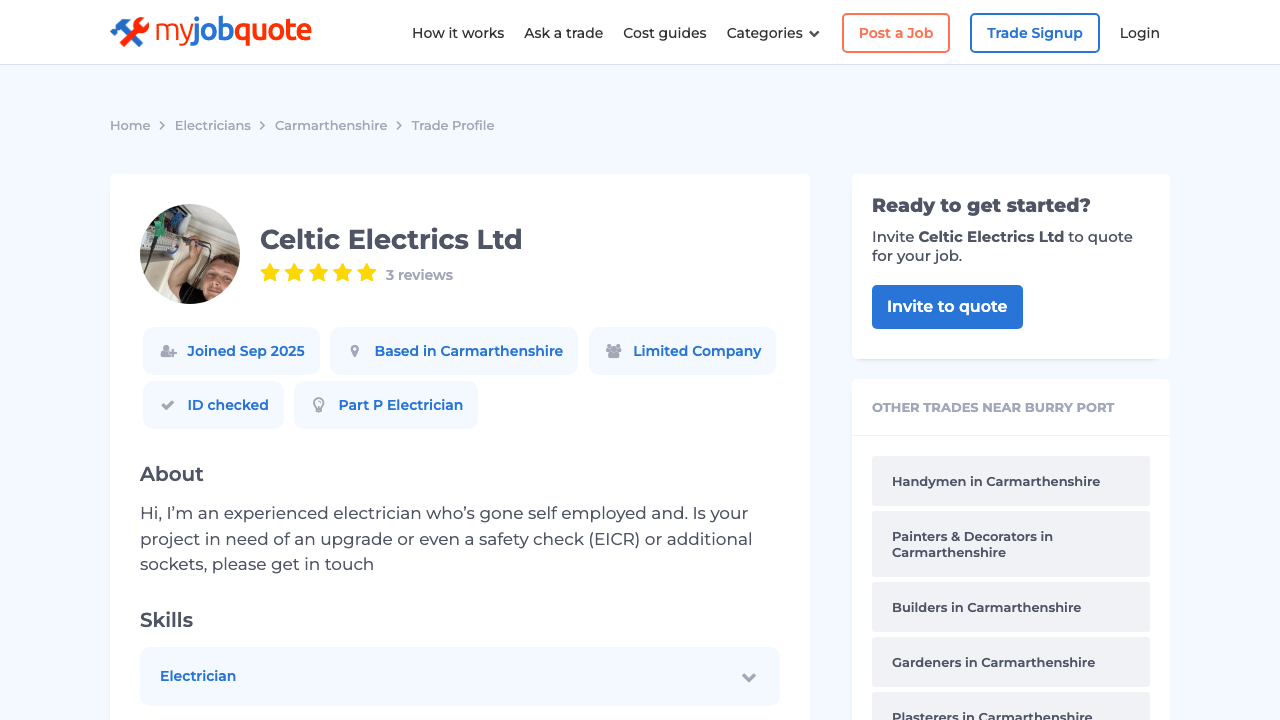Click the Invite to quote button
The image size is (1280, 720).
tap(946, 307)
